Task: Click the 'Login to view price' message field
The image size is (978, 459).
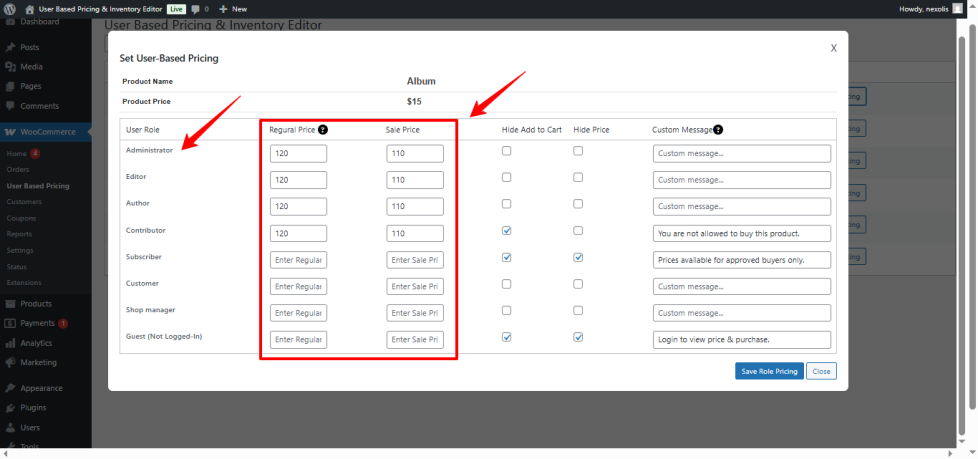Action: tap(742, 340)
